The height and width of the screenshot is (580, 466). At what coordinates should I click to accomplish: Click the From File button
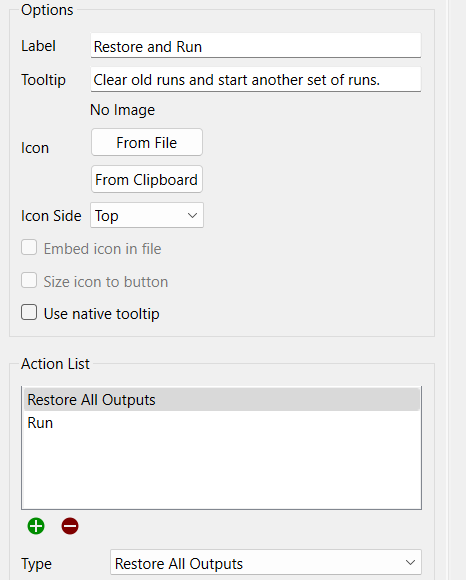pyautogui.click(x=147, y=142)
